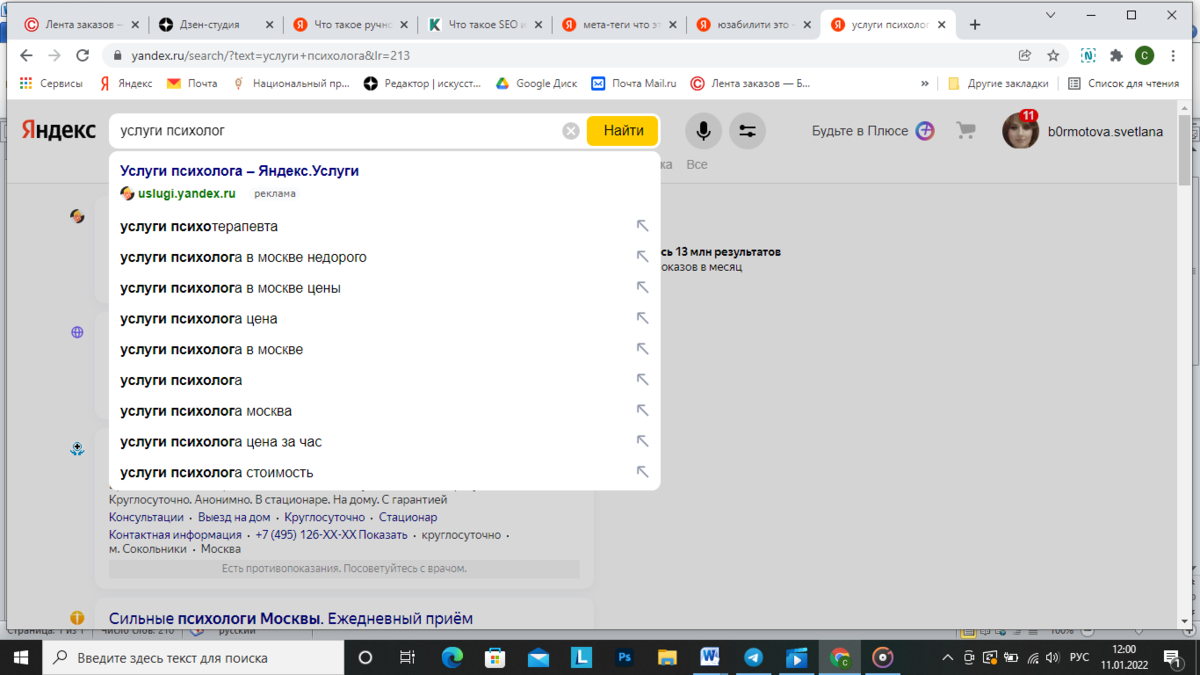Viewport: 1200px width, 675px height.
Task: Open Microsoft Word from the taskbar
Action: (710, 657)
